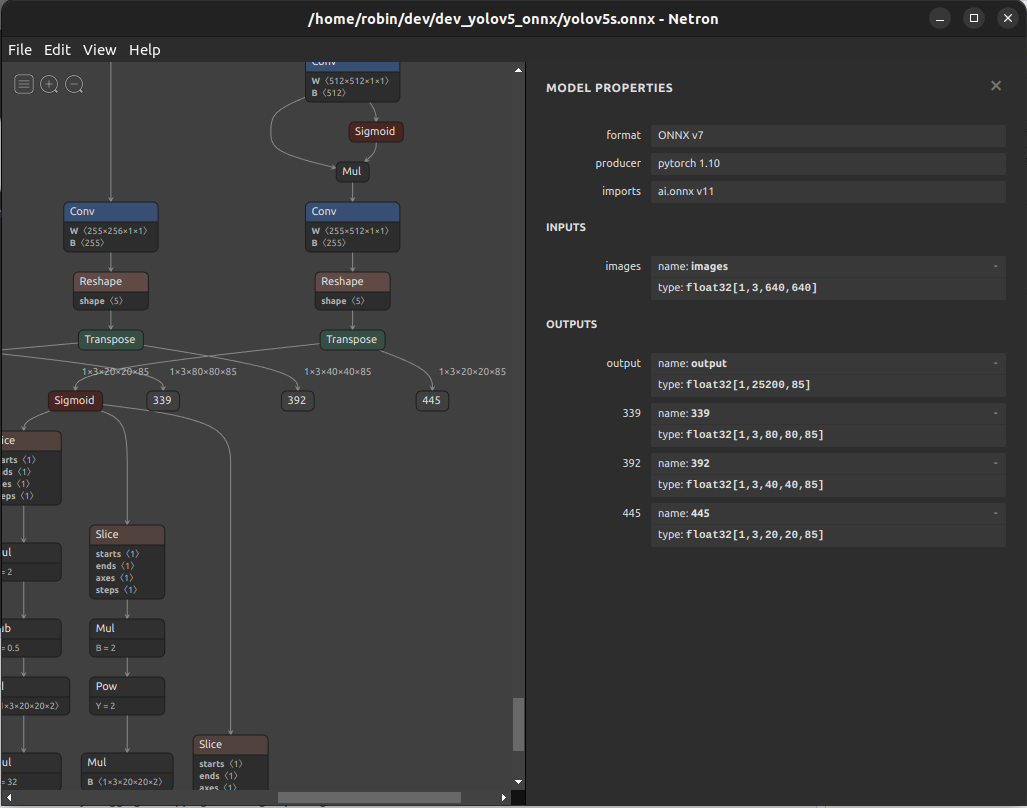Select the Conv node with 255×512×1×1 weights

[352, 227]
